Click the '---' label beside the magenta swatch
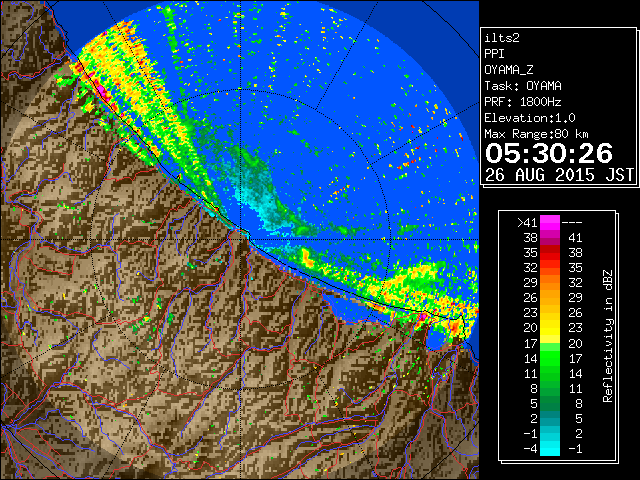The image size is (640, 480). [x=572, y=223]
